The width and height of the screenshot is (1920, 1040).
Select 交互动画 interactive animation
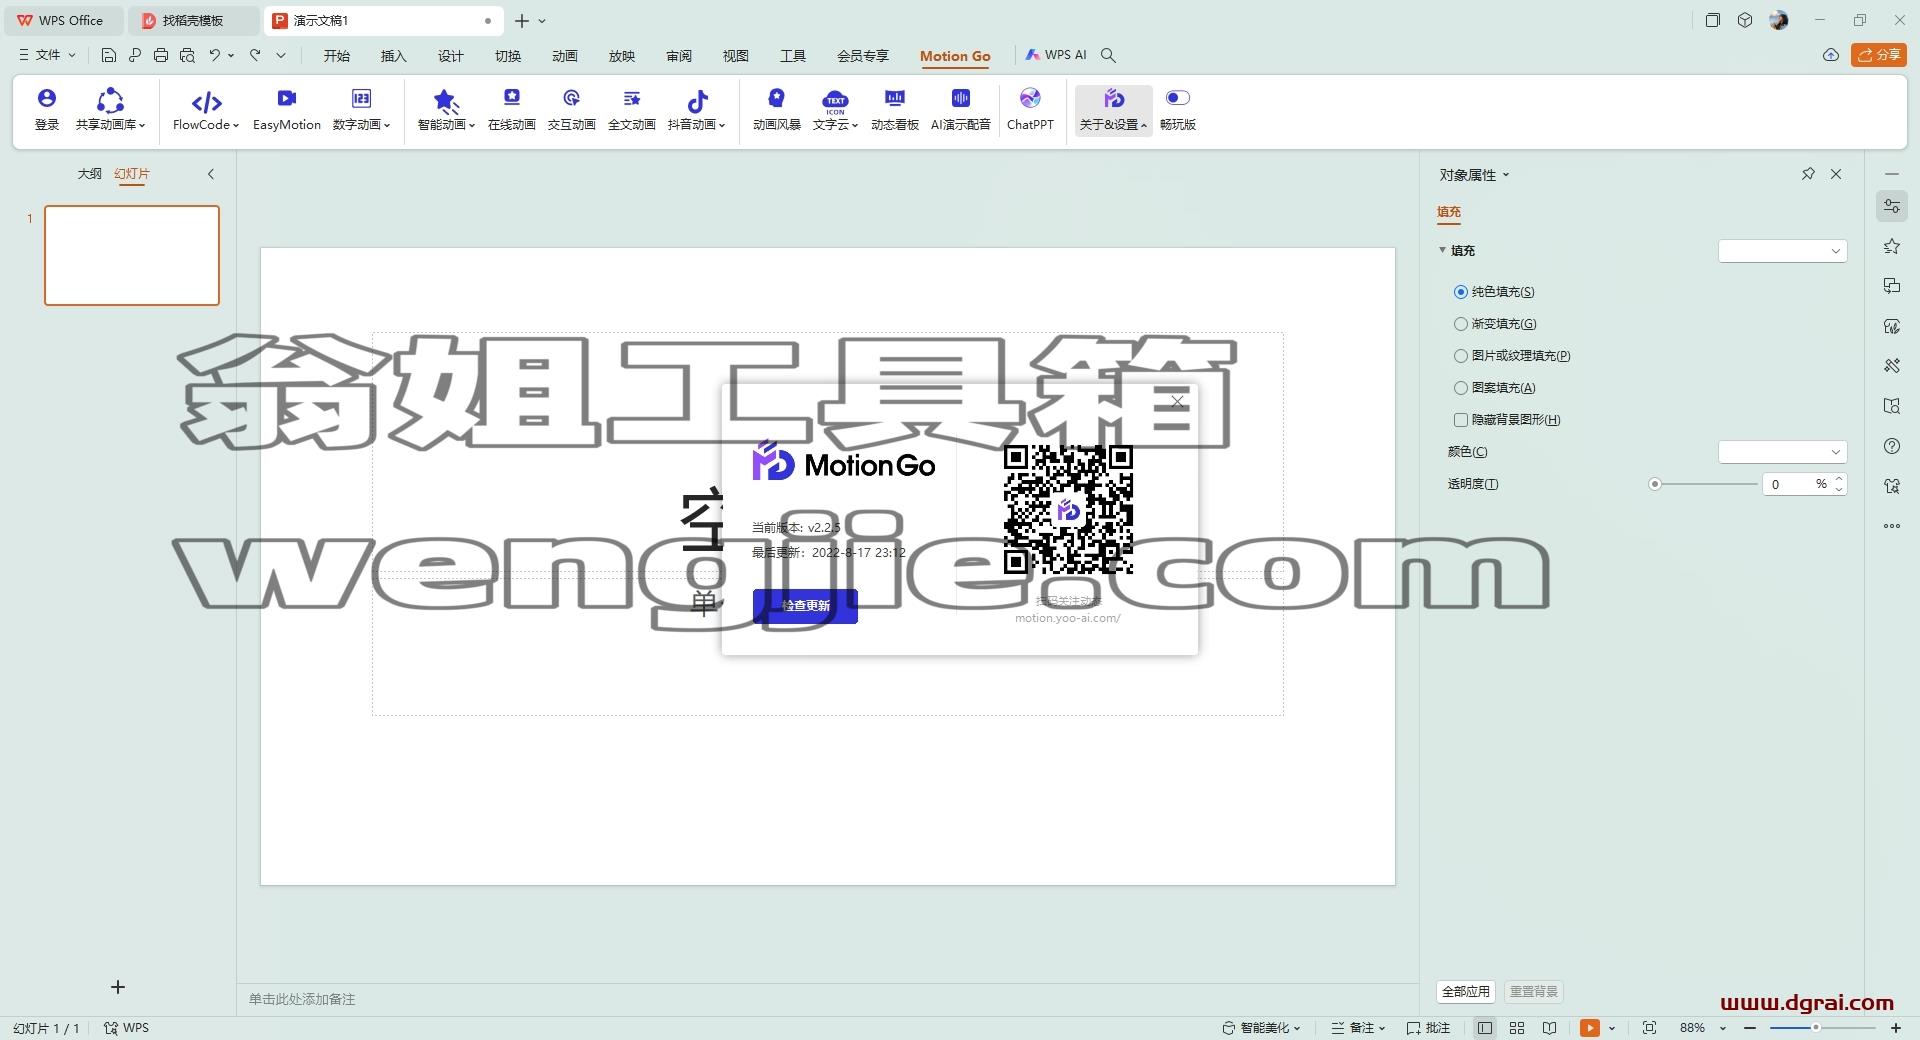click(x=572, y=108)
